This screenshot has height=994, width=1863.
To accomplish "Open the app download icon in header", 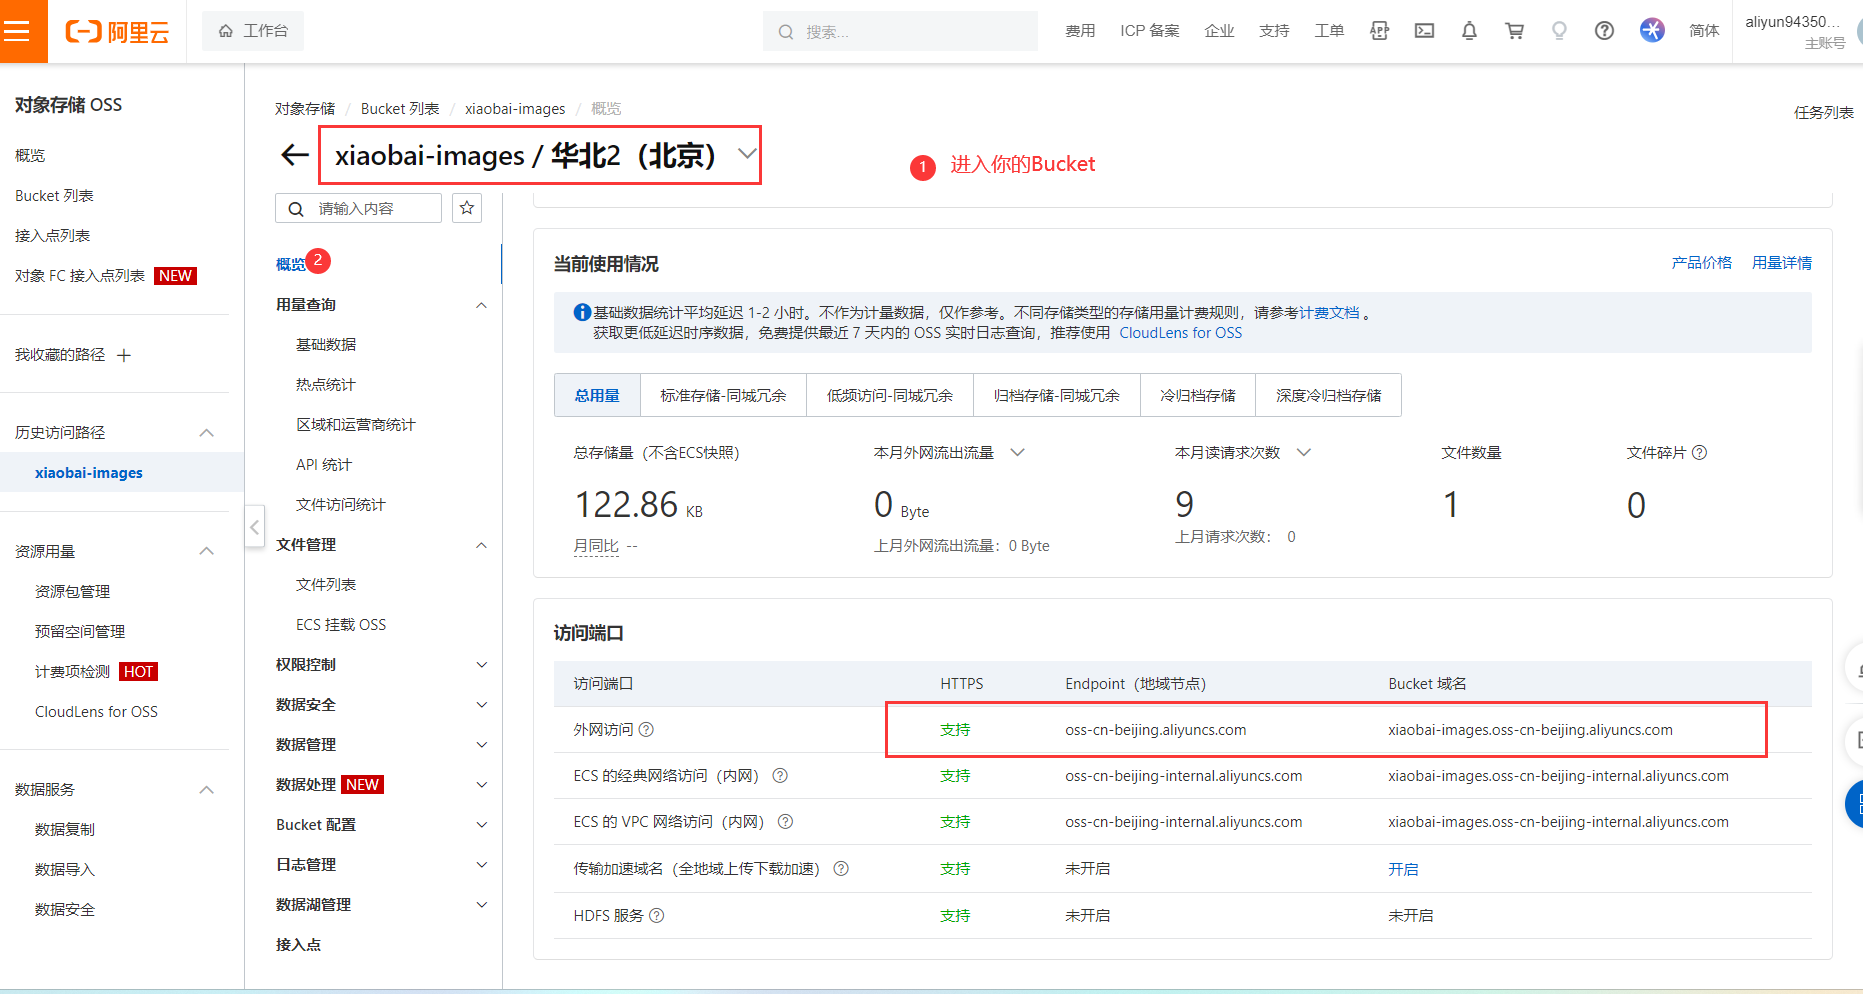I will pyautogui.click(x=1379, y=31).
